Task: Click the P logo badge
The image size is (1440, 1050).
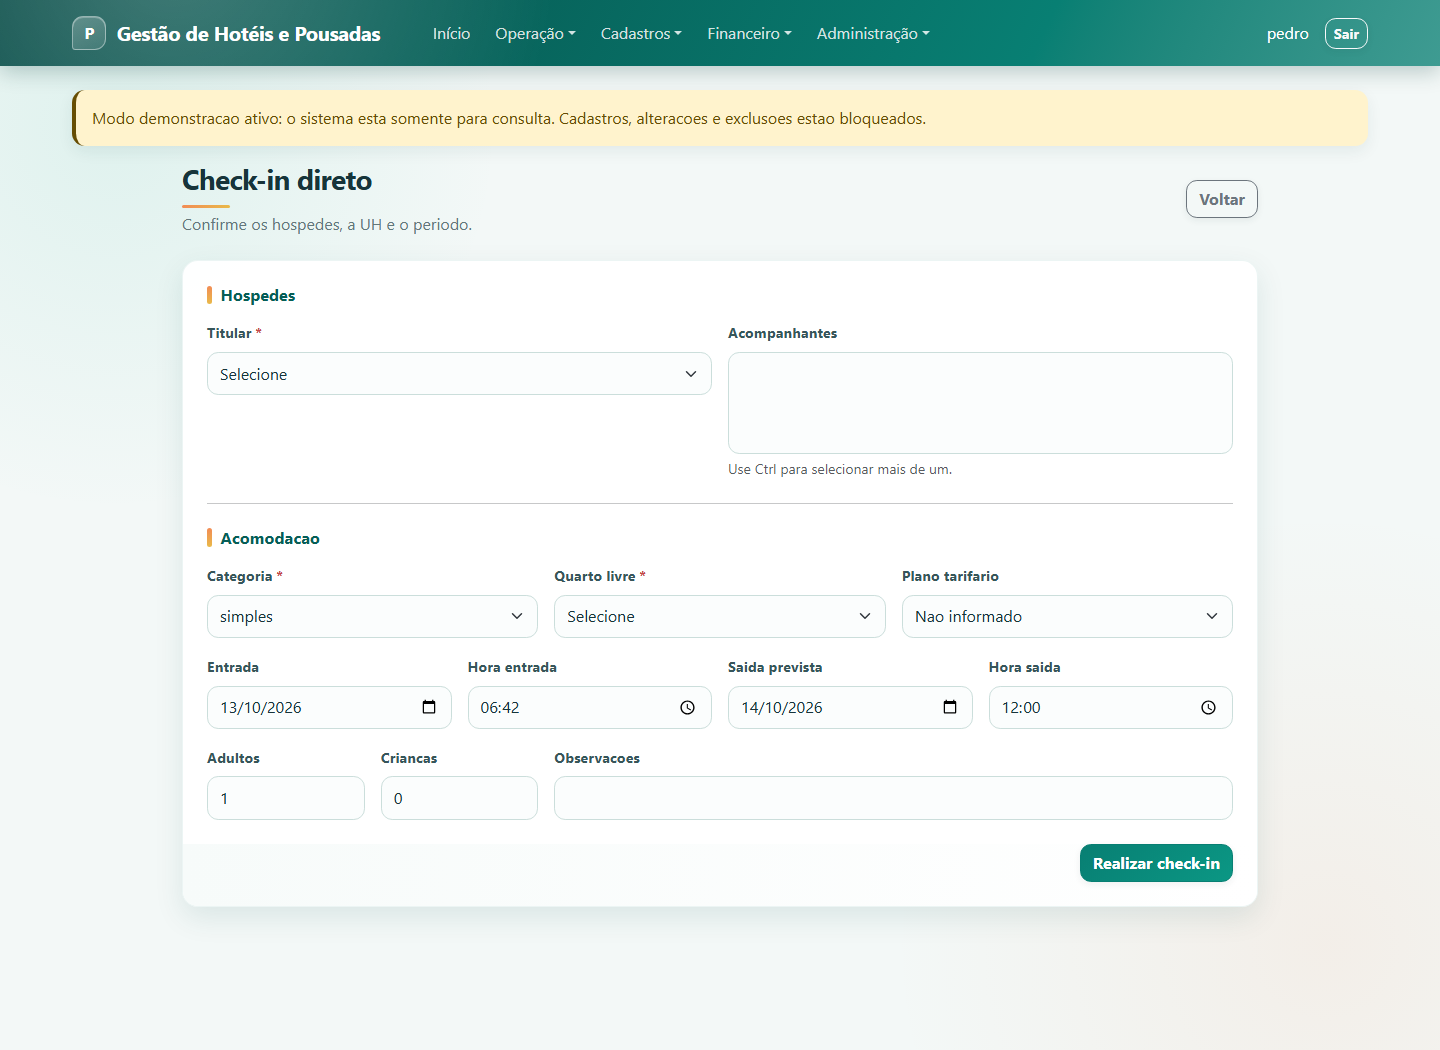Action: pos(89,33)
